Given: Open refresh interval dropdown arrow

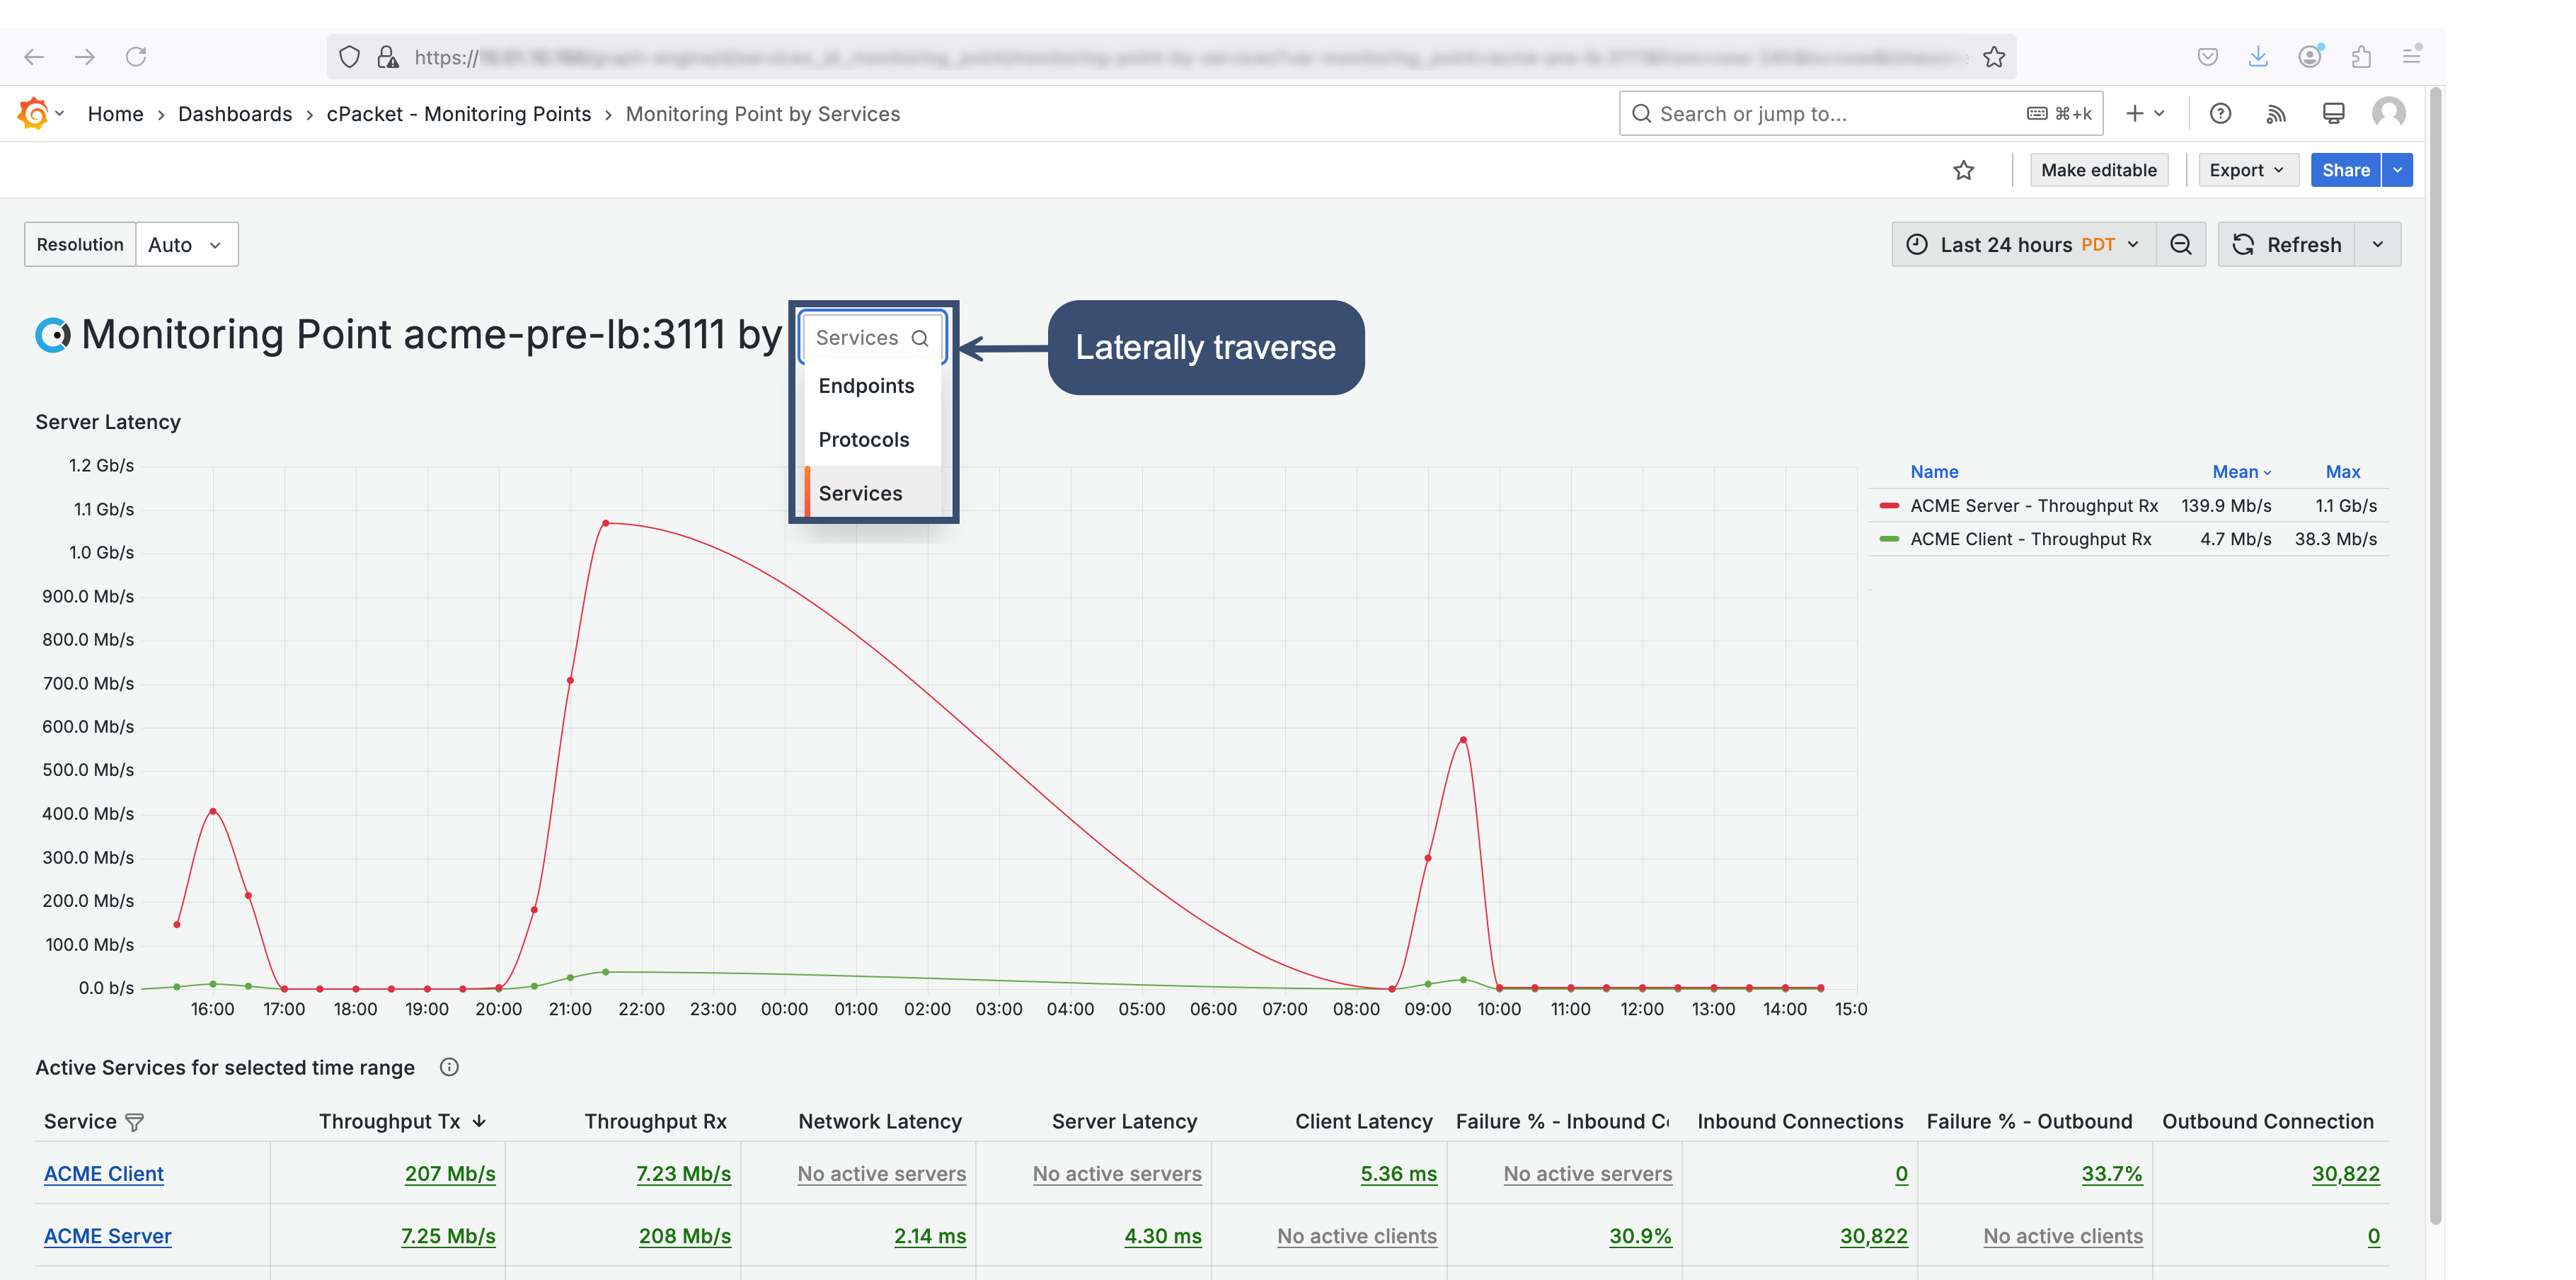Looking at the screenshot, I should 2378,244.
